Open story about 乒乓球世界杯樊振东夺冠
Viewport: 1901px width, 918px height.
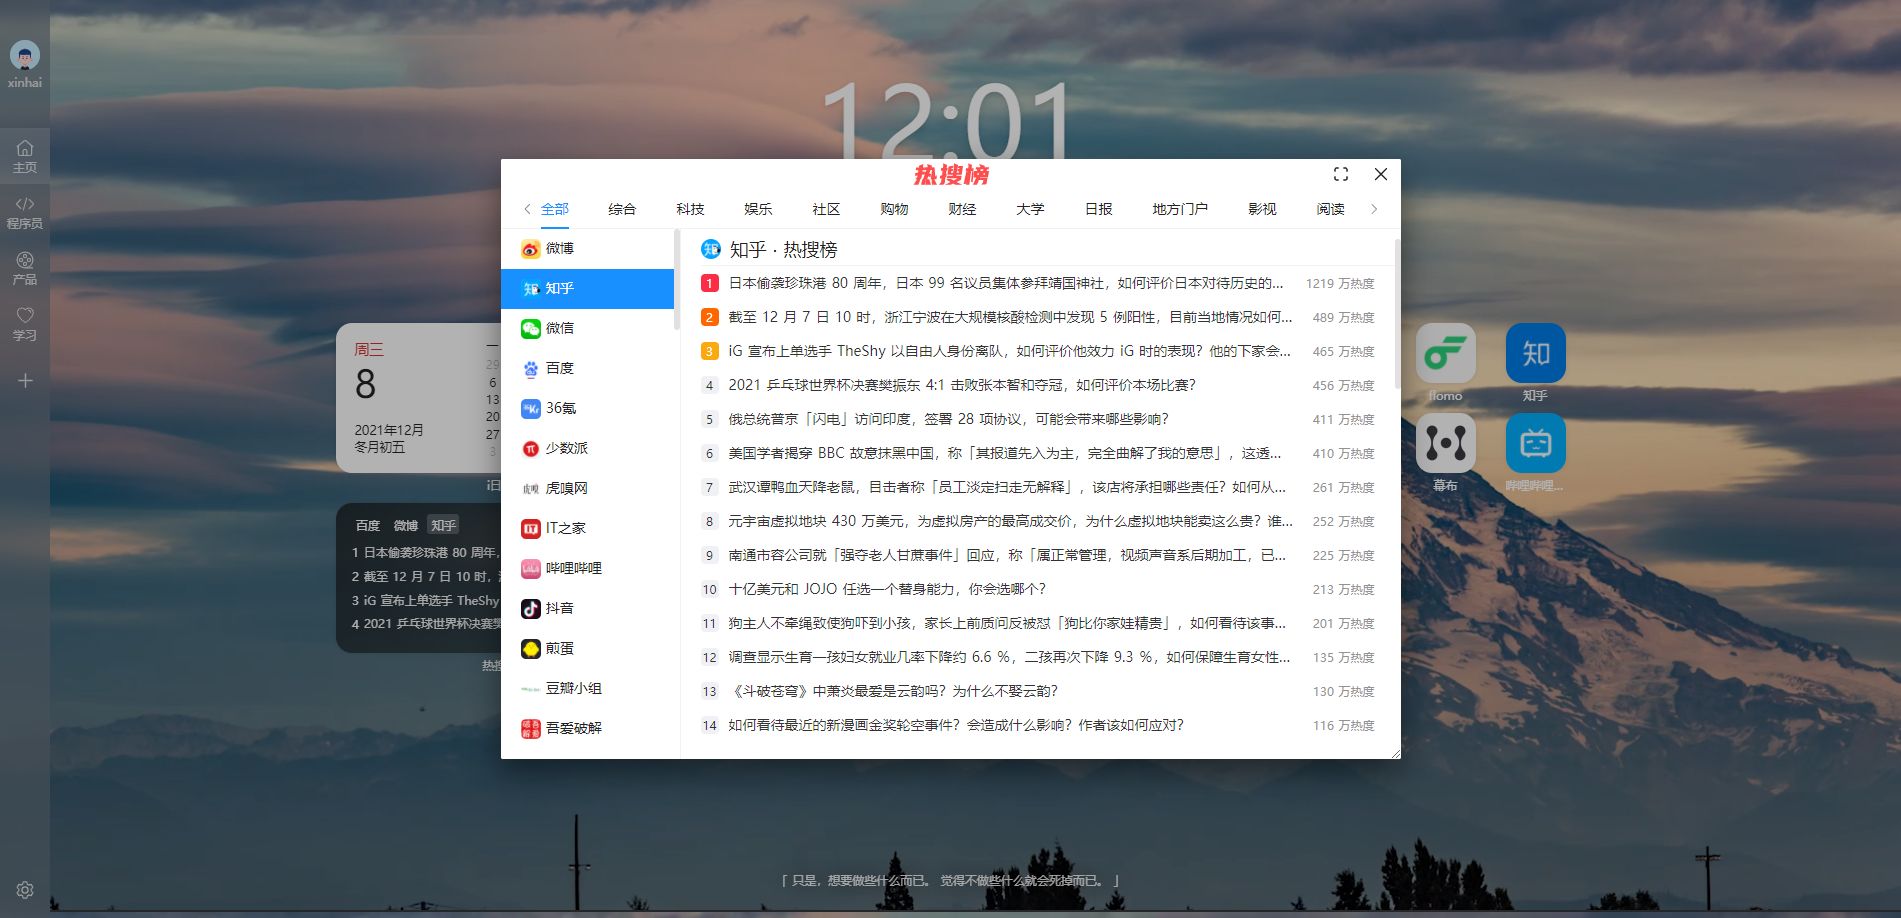[962, 385]
